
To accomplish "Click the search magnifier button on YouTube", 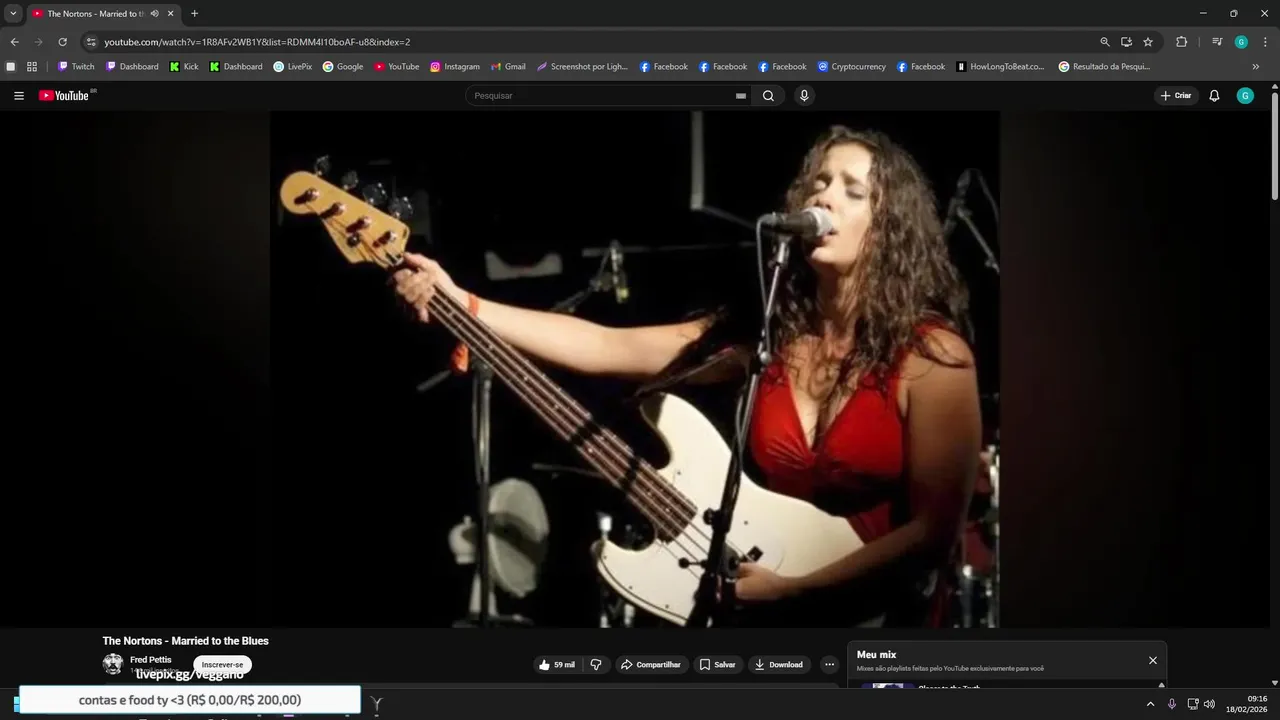I will click(x=768, y=96).
